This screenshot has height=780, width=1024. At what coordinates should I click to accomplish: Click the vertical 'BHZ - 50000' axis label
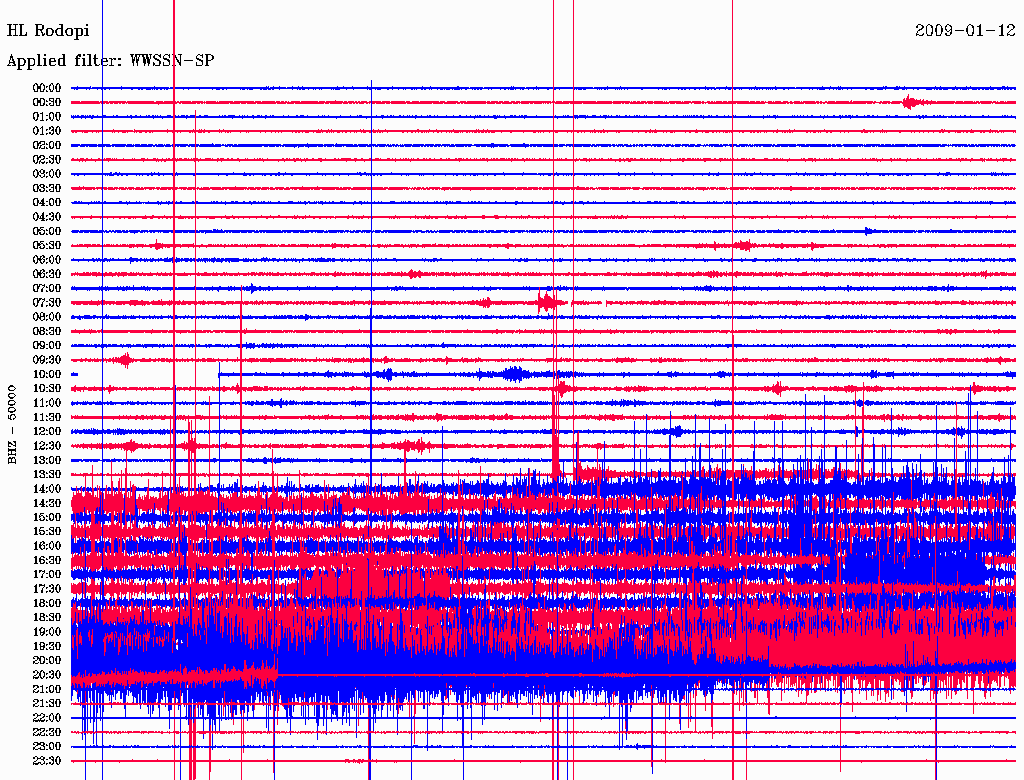coord(12,425)
